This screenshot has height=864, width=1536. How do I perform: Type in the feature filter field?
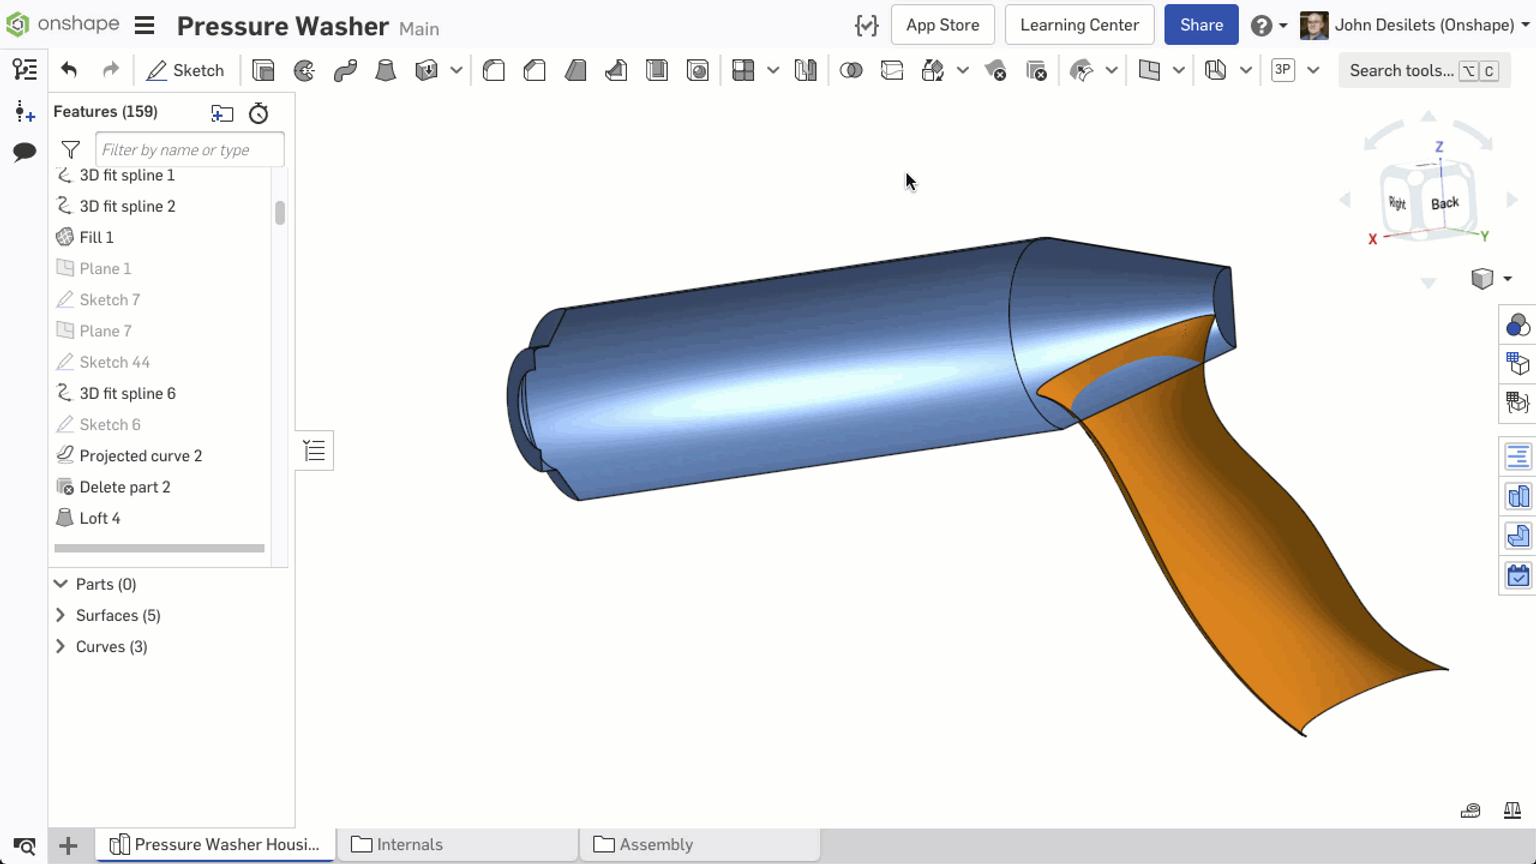click(x=190, y=149)
